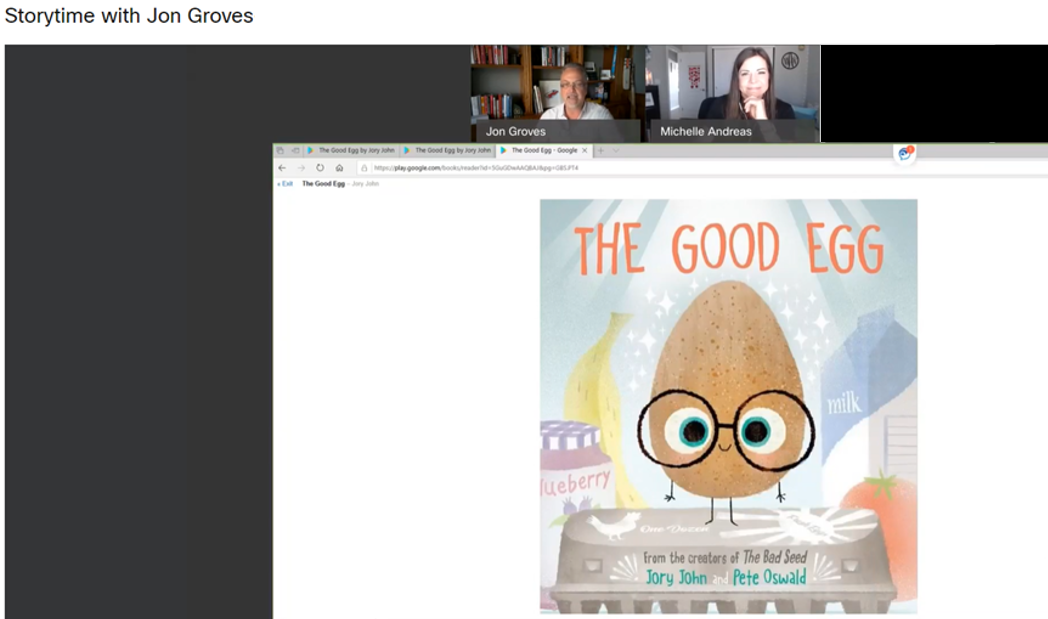Click the browser back arrow
The height and width of the screenshot is (619, 1048).
[x=282, y=168]
